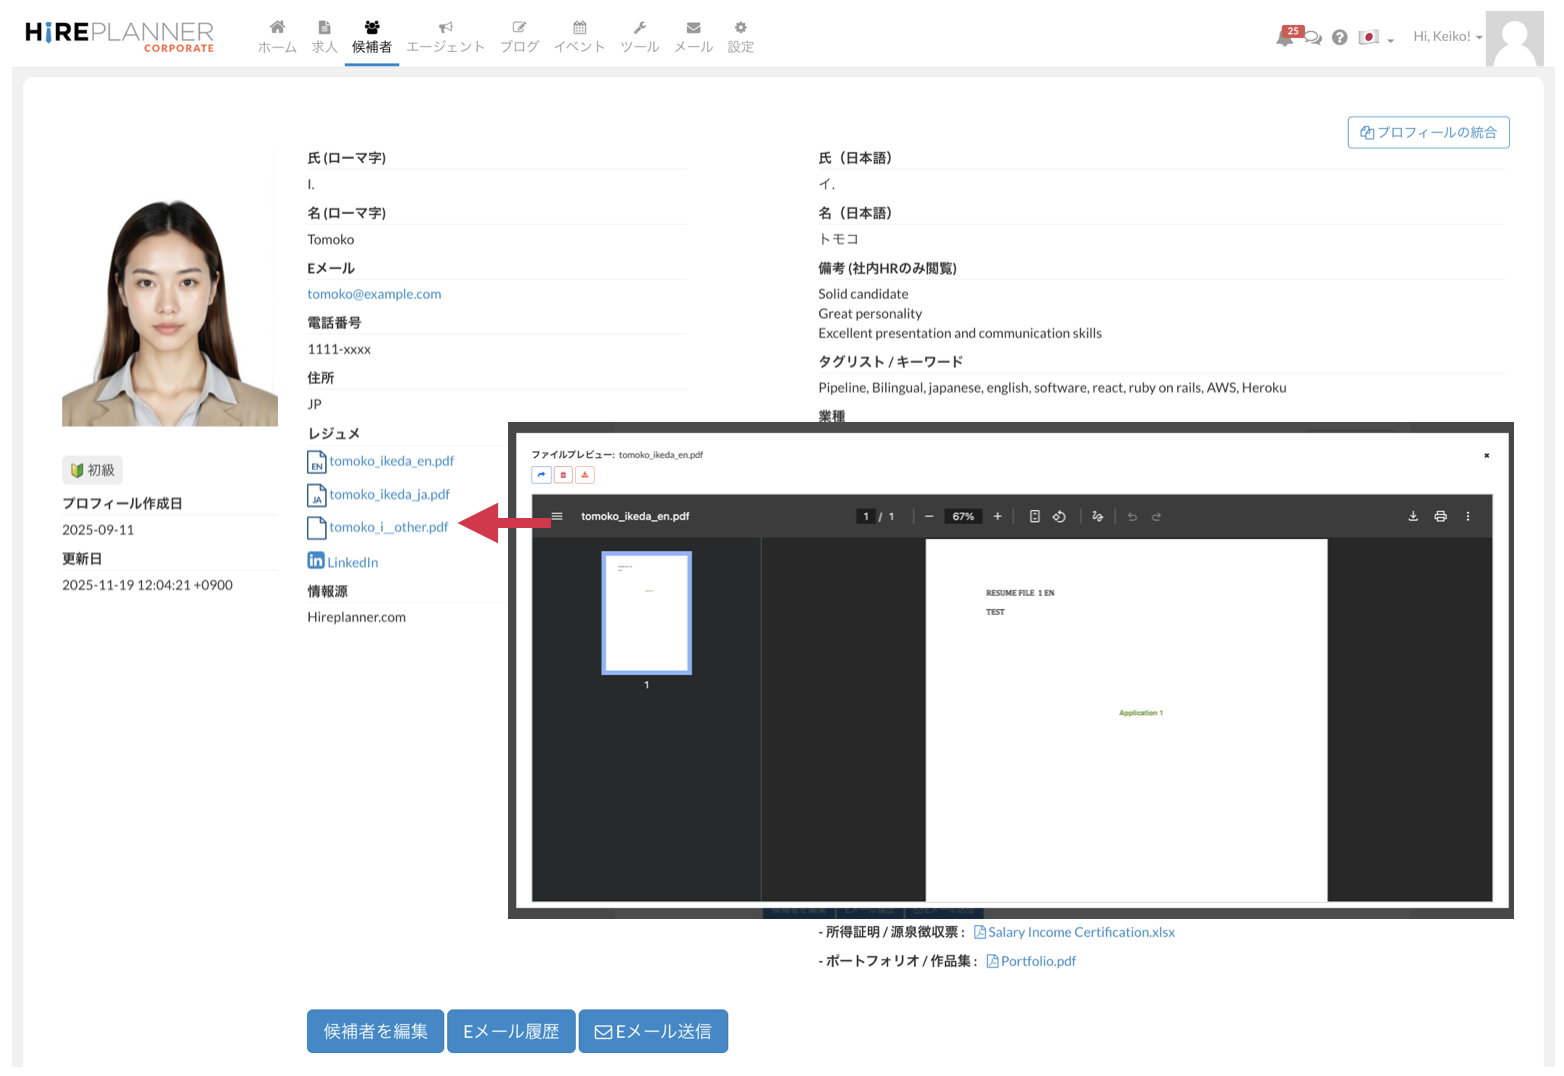Click the blue share arrow icon in preview

(x=541, y=475)
